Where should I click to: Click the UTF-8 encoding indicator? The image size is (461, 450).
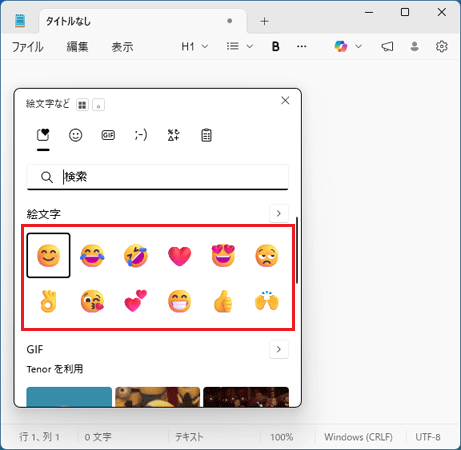(428, 437)
